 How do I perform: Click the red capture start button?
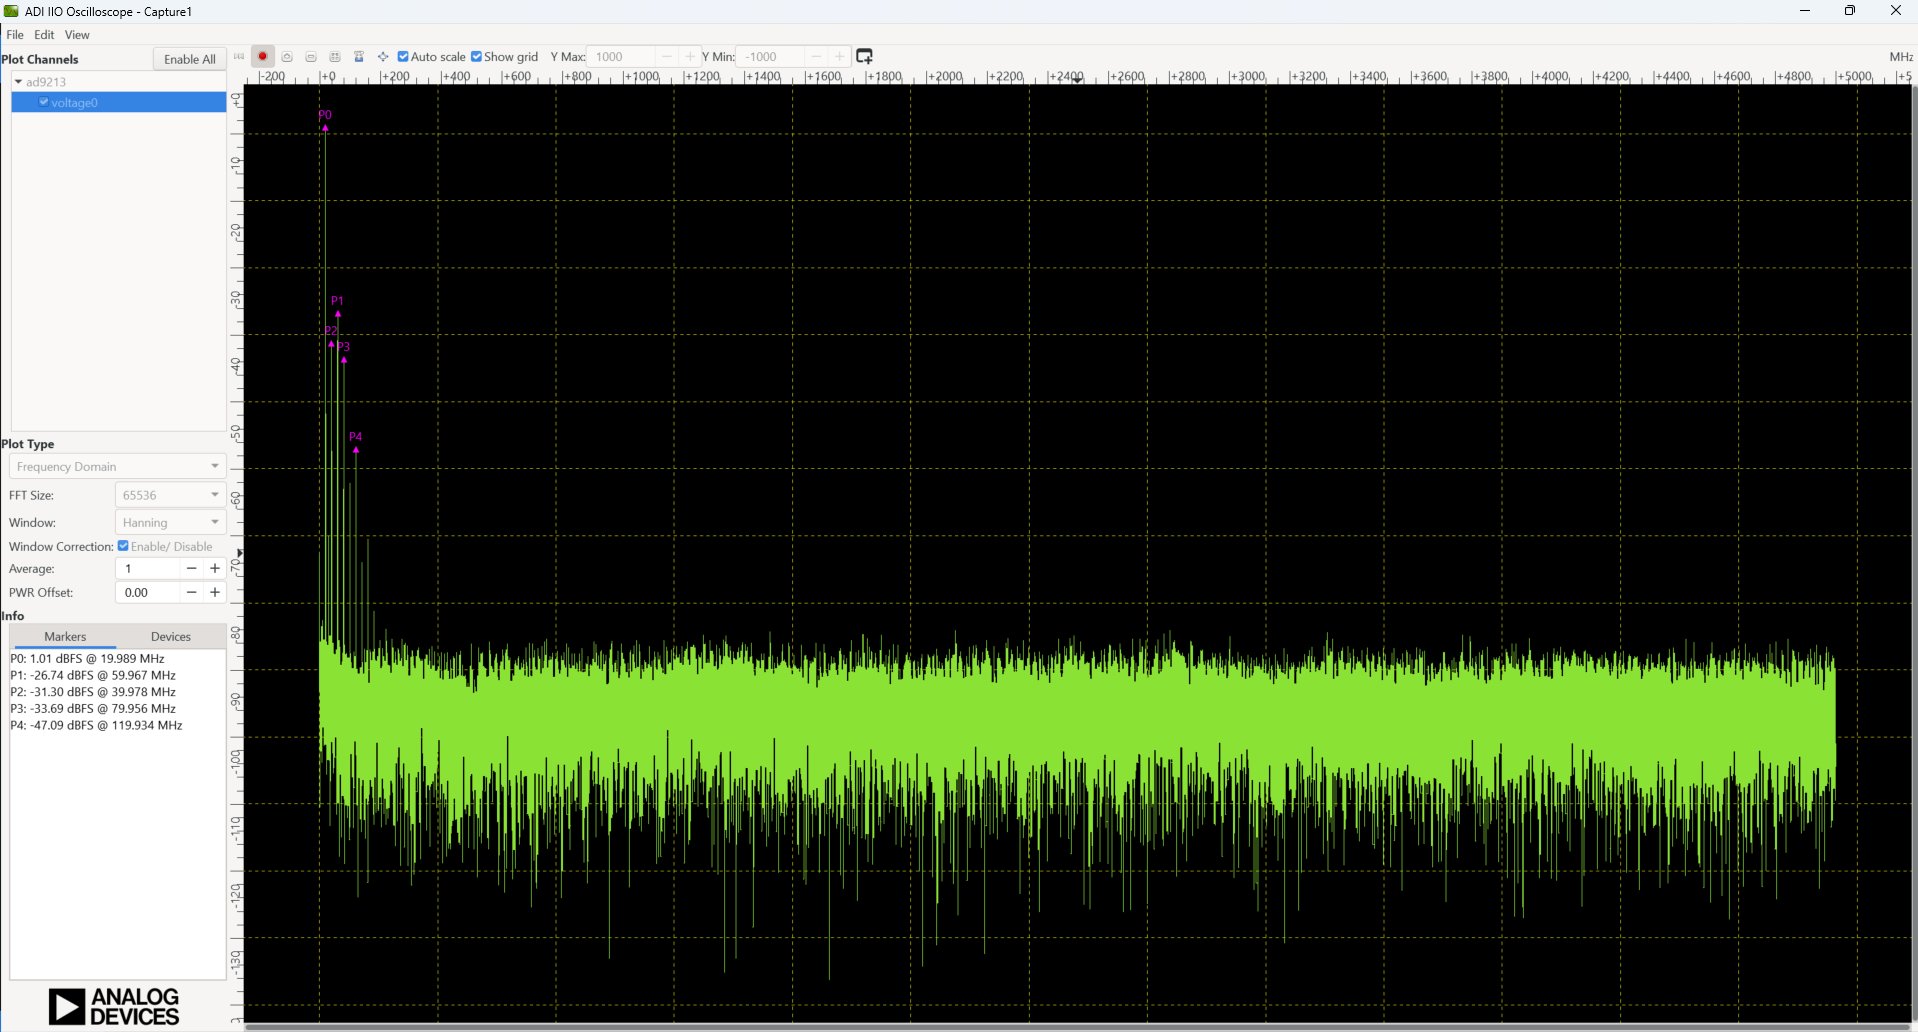(x=262, y=56)
